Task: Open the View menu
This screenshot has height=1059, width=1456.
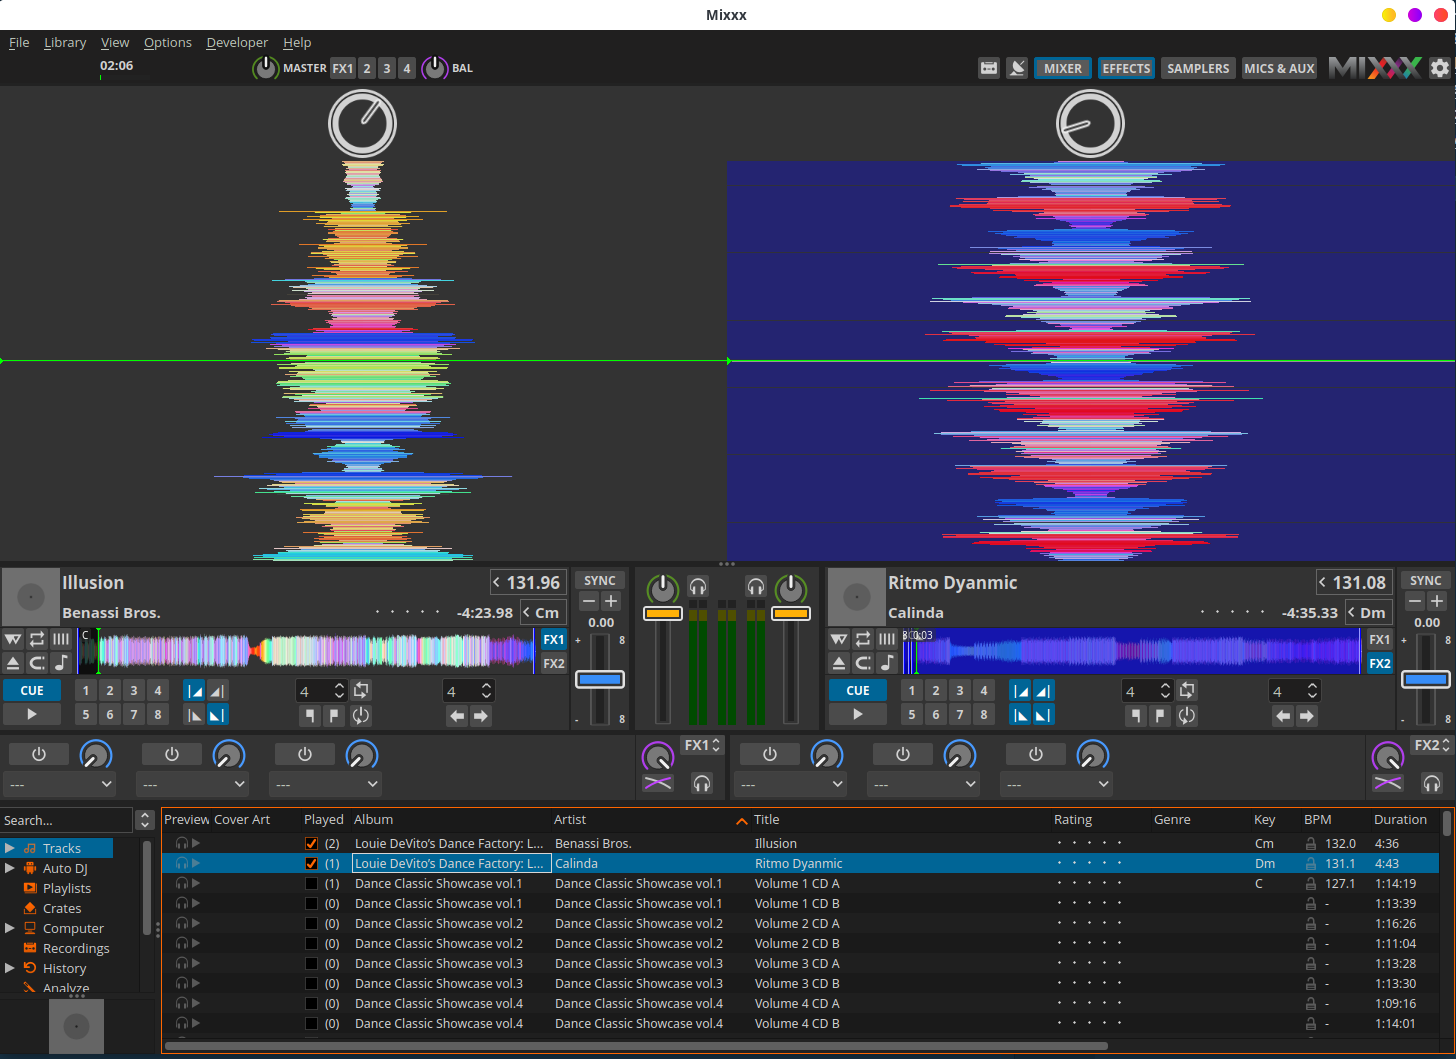Action: point(115,42)
